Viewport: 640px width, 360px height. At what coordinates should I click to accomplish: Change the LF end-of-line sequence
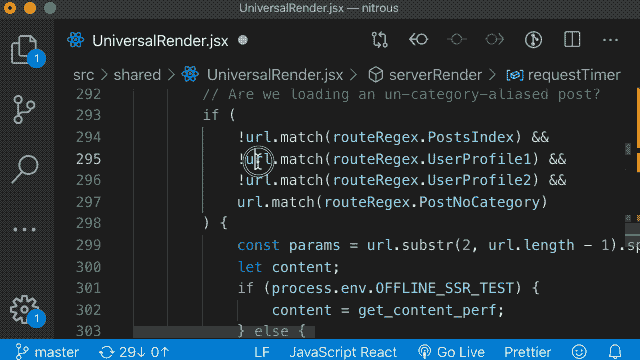262,352
